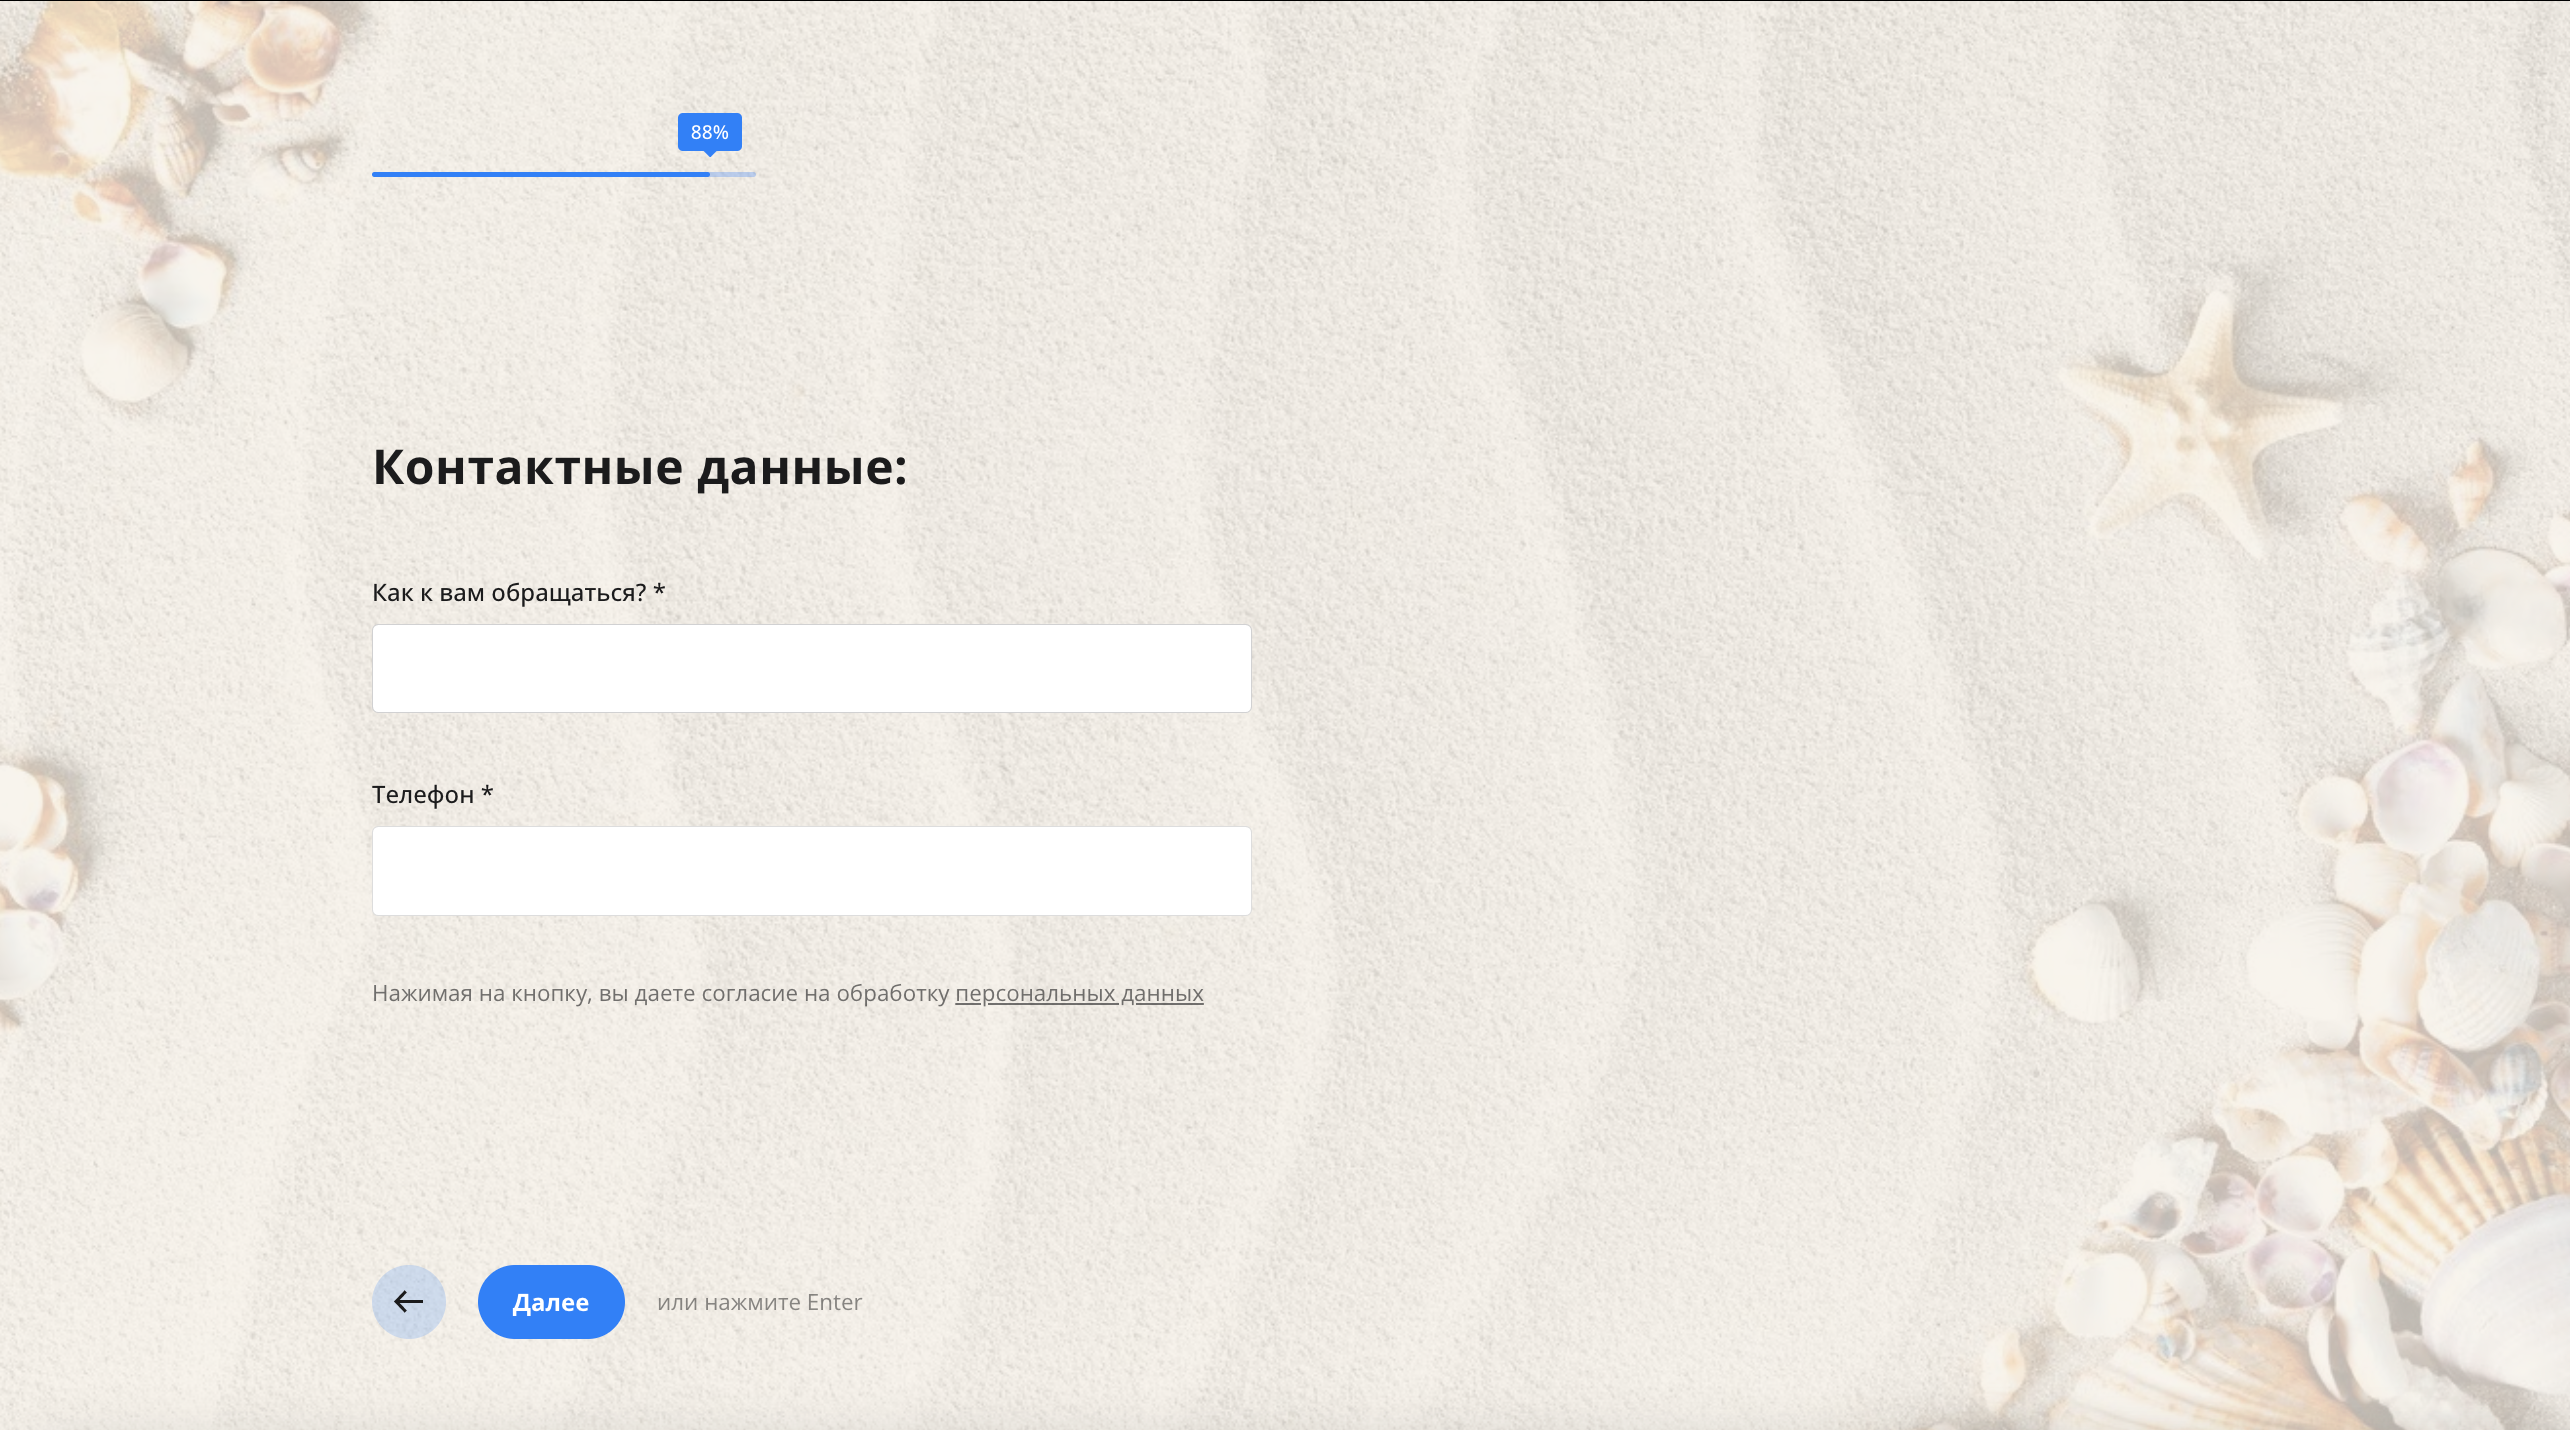2570x1430 pixels.
Task: Click the 'Как к вам обращаться?' label
Action: coord(509,593)
